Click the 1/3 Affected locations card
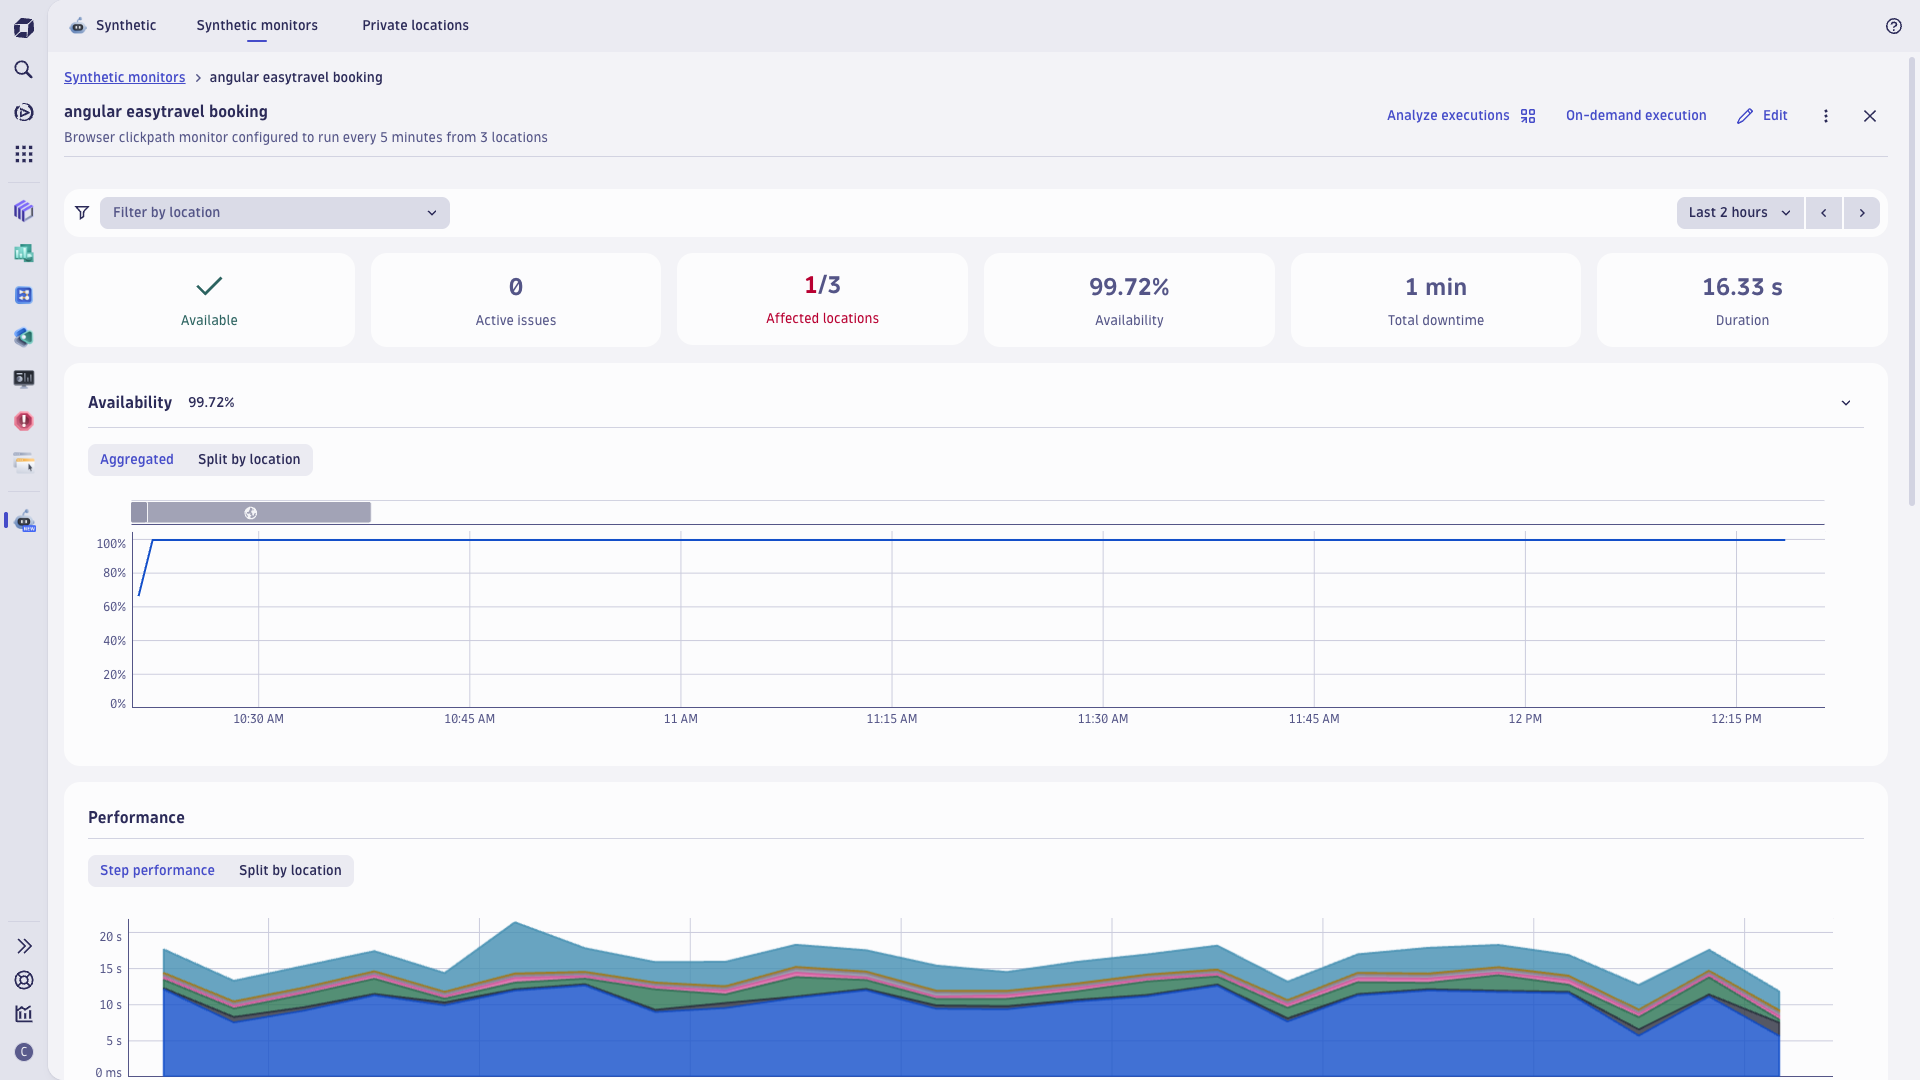Screen dimensions: 1920x1080 click(x=822, y=300)
